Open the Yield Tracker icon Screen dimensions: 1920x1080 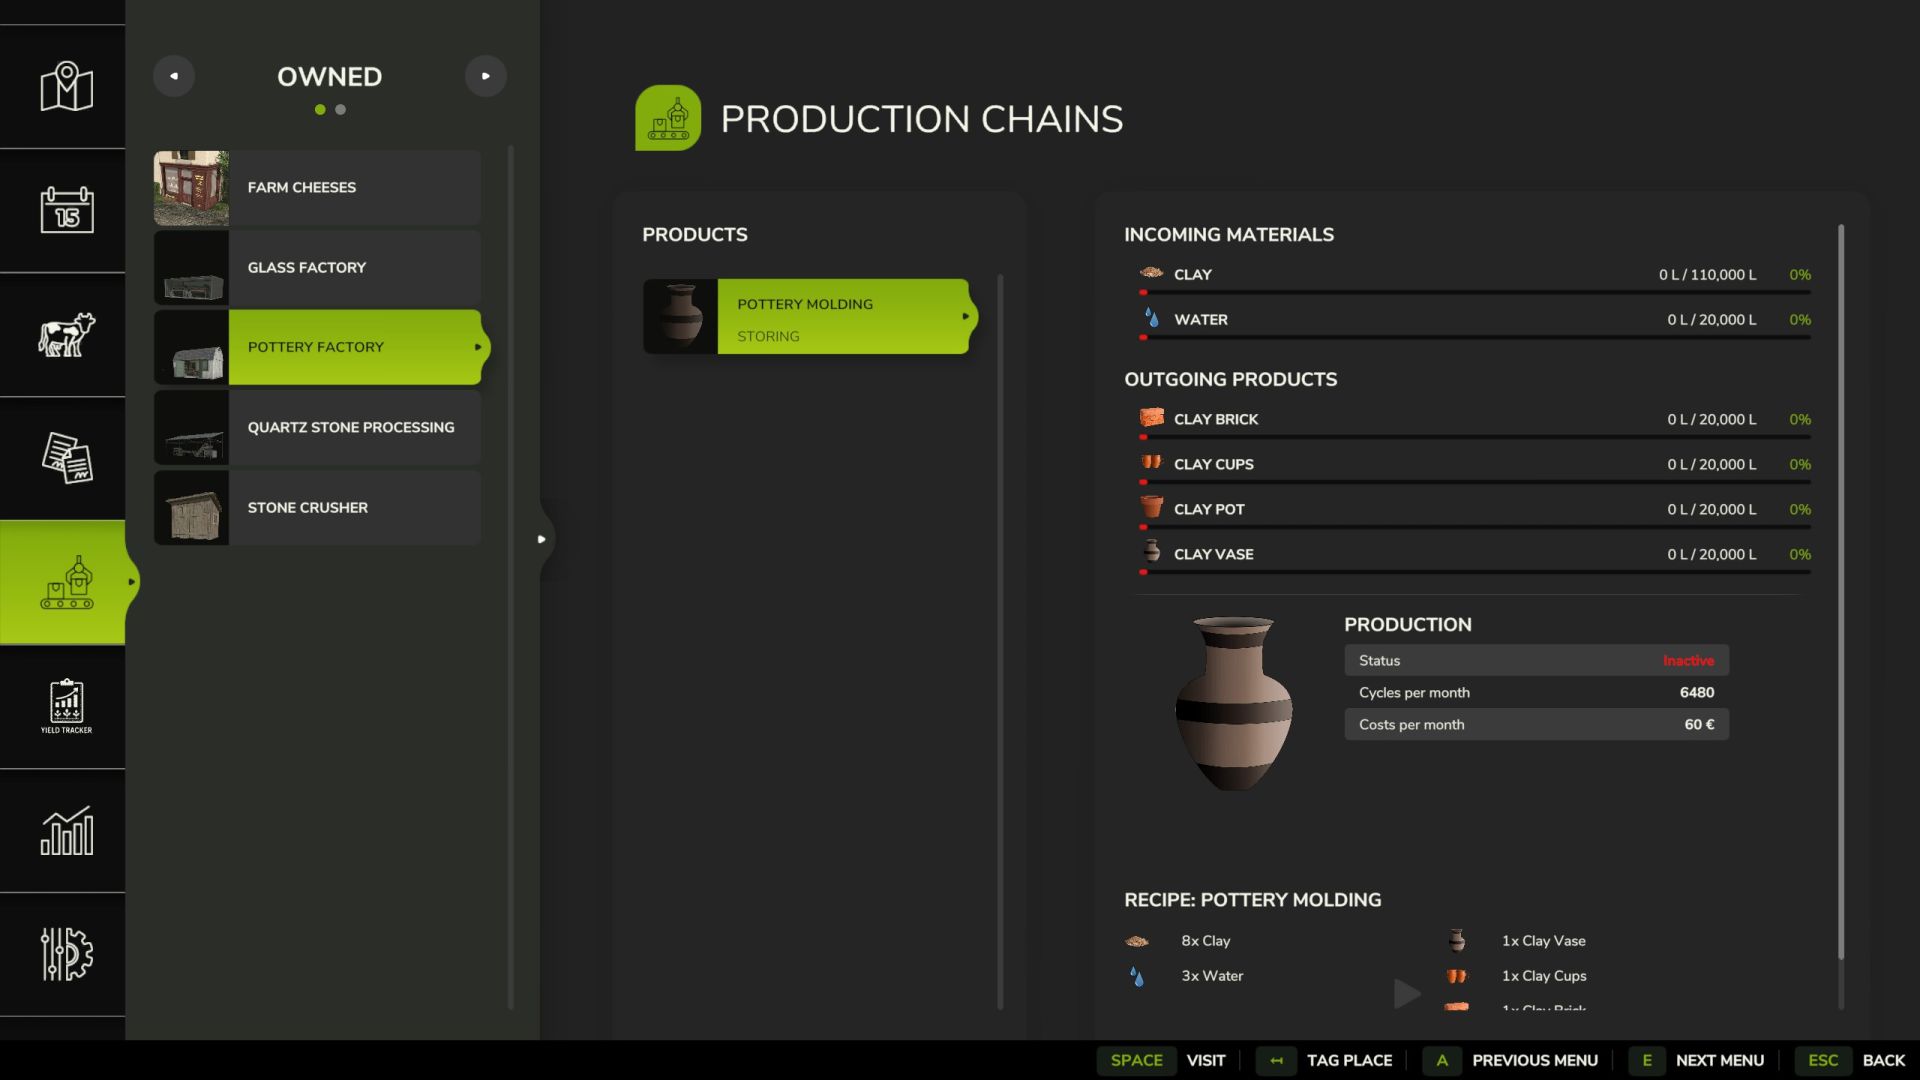coord(66,706)
